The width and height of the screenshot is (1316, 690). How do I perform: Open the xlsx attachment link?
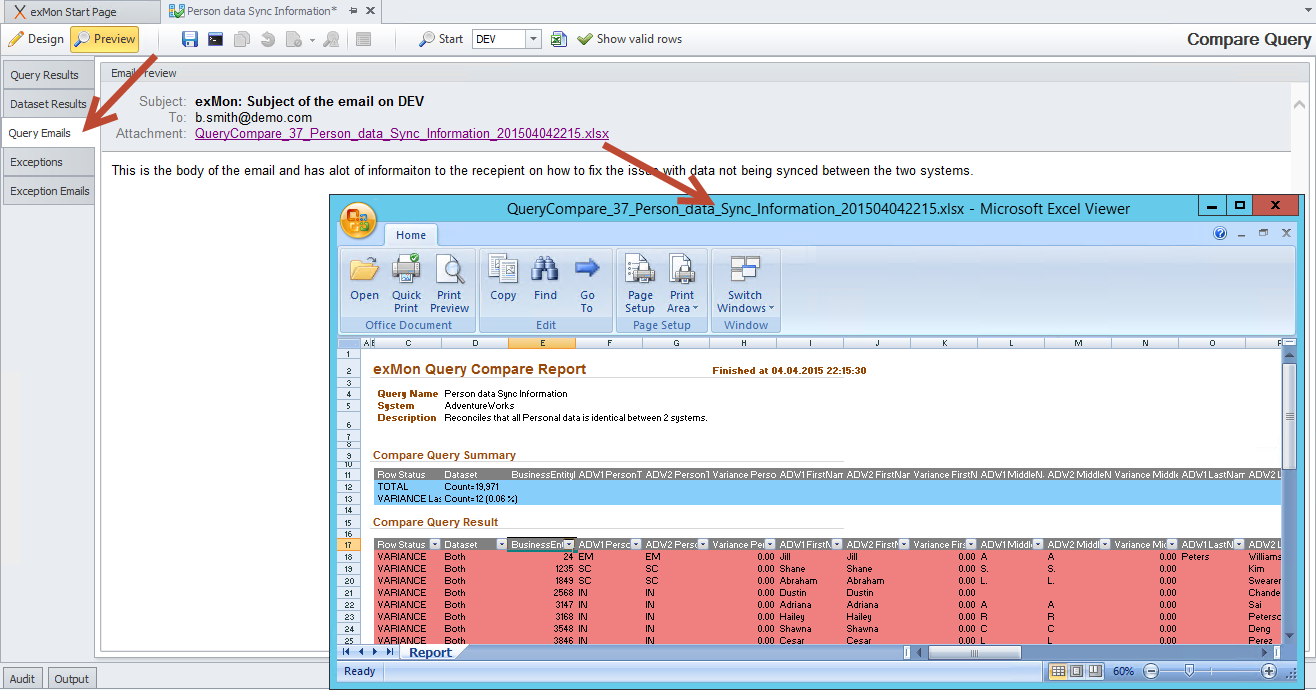tap(402, 133)
